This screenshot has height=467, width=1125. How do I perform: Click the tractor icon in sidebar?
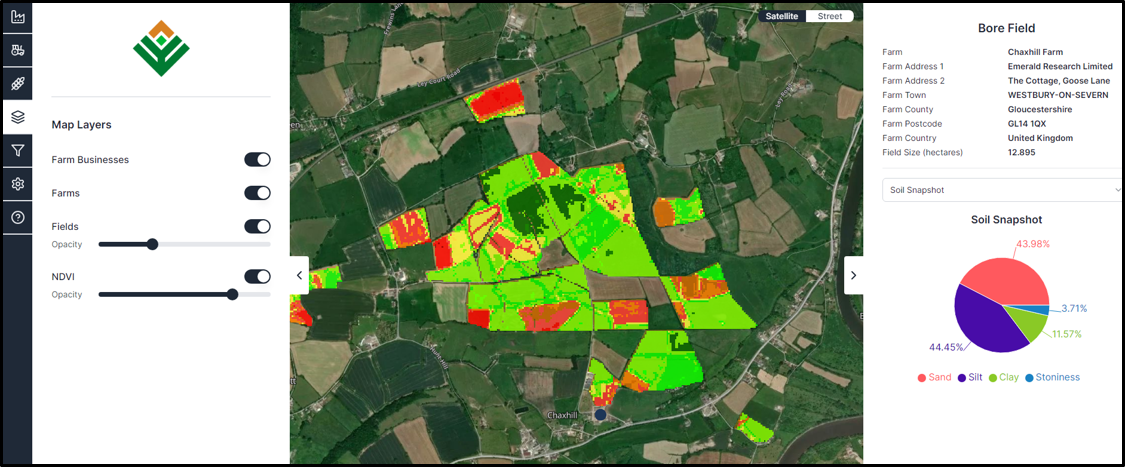tap(17, 50)
